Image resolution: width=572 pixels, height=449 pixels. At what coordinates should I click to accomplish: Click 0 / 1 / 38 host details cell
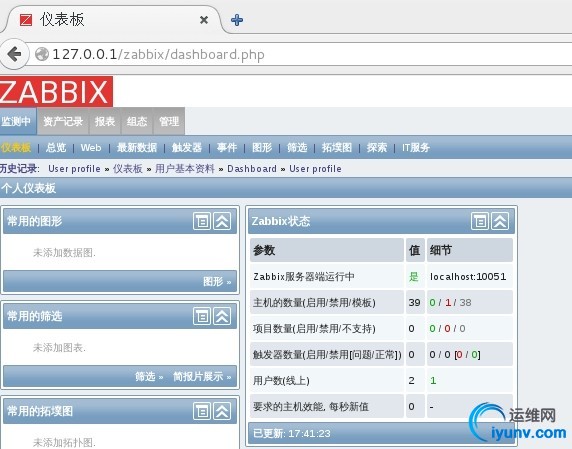pos(451,302)
